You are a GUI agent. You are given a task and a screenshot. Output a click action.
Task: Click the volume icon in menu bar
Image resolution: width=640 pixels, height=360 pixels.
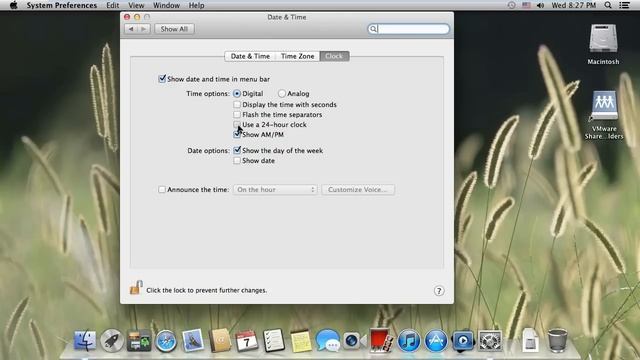coord(540,5)
